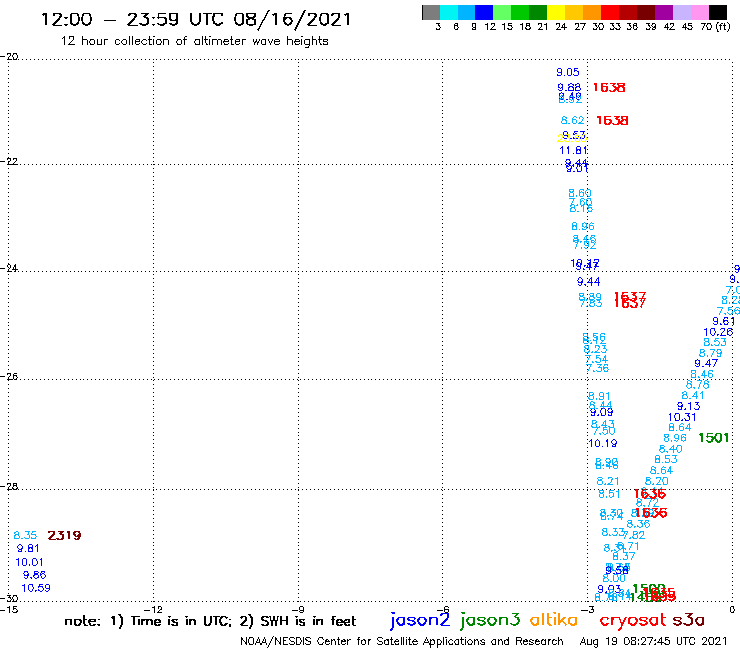Click the wave height value 10.01

(x=29, y=562)
